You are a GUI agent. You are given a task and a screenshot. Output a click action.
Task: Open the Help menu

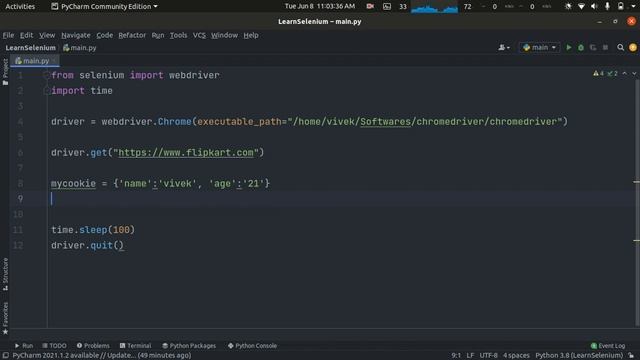pyautogui.click(x=251, y=35)
